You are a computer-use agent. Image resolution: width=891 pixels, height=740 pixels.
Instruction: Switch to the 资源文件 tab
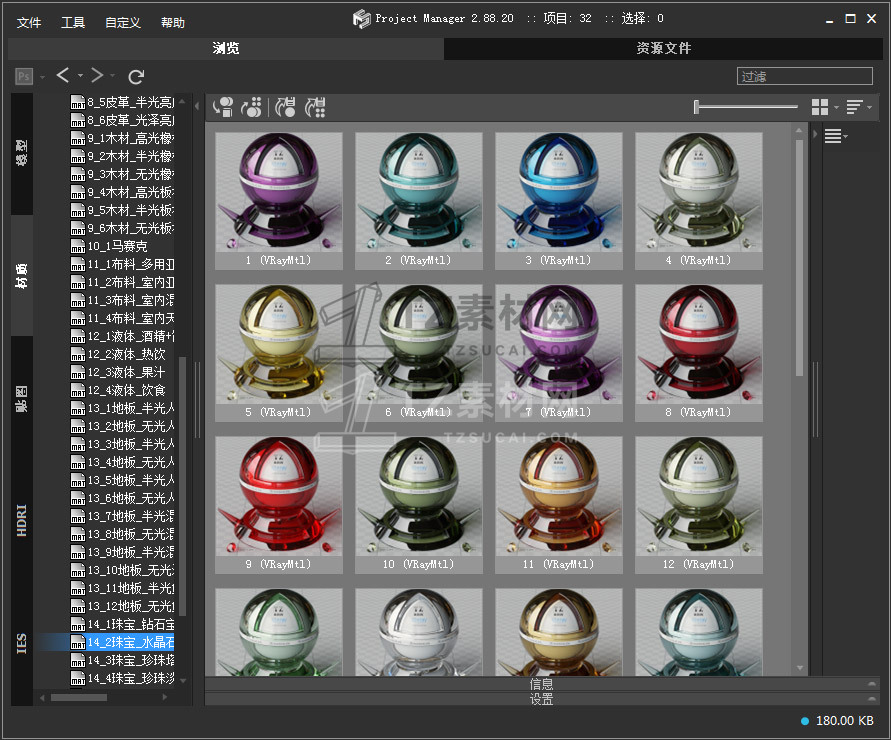[663, 48]
